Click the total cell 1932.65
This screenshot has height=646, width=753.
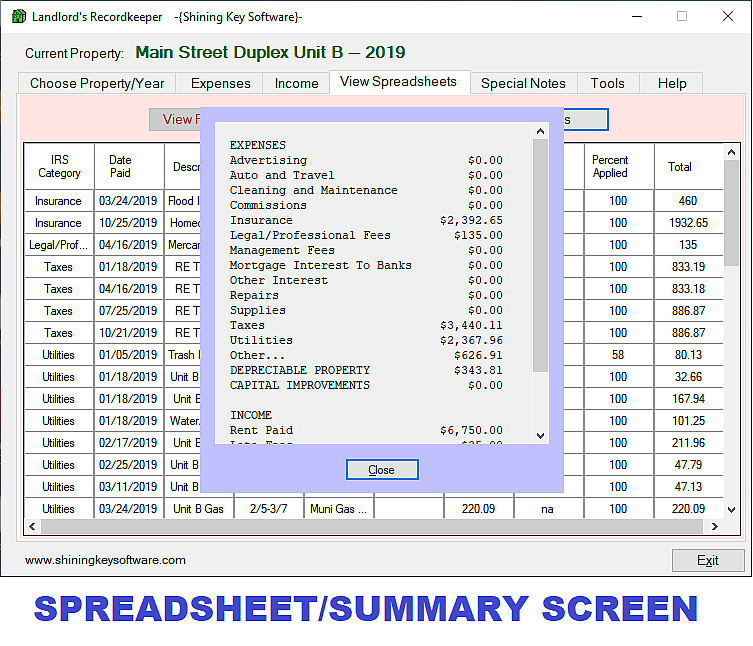click(688, 223)
